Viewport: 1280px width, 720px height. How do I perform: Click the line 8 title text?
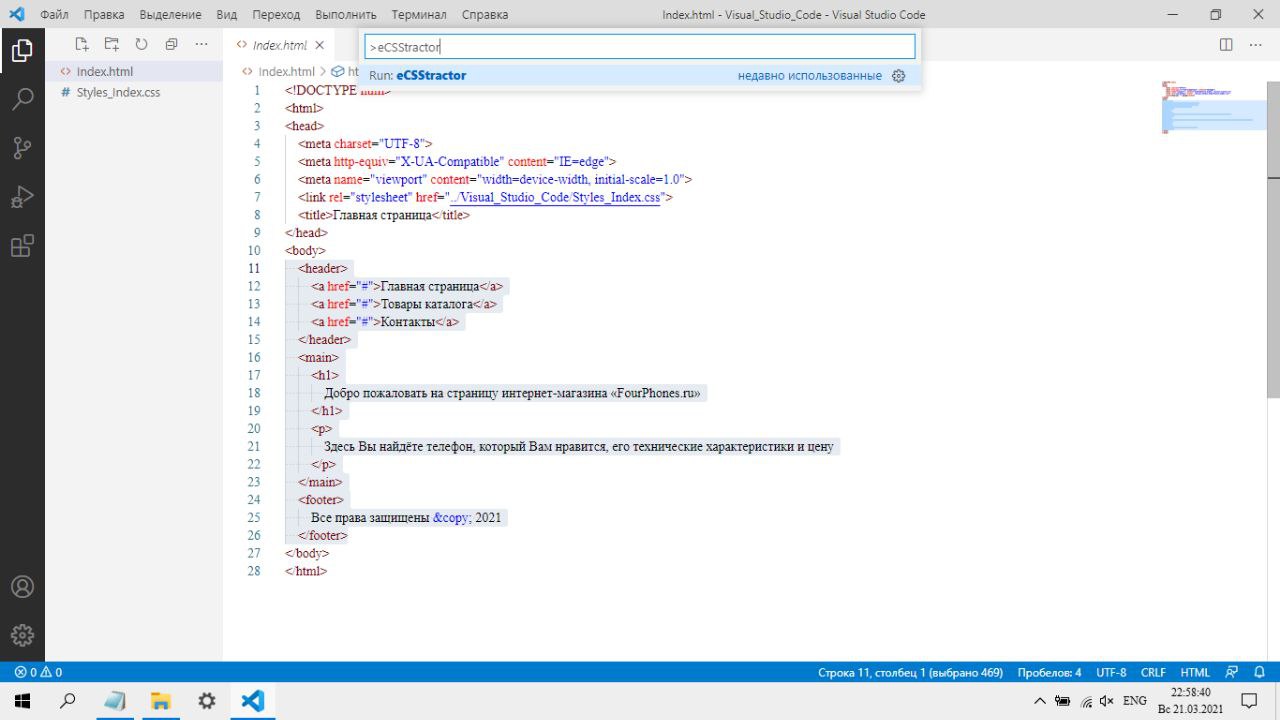coord(381,215)
